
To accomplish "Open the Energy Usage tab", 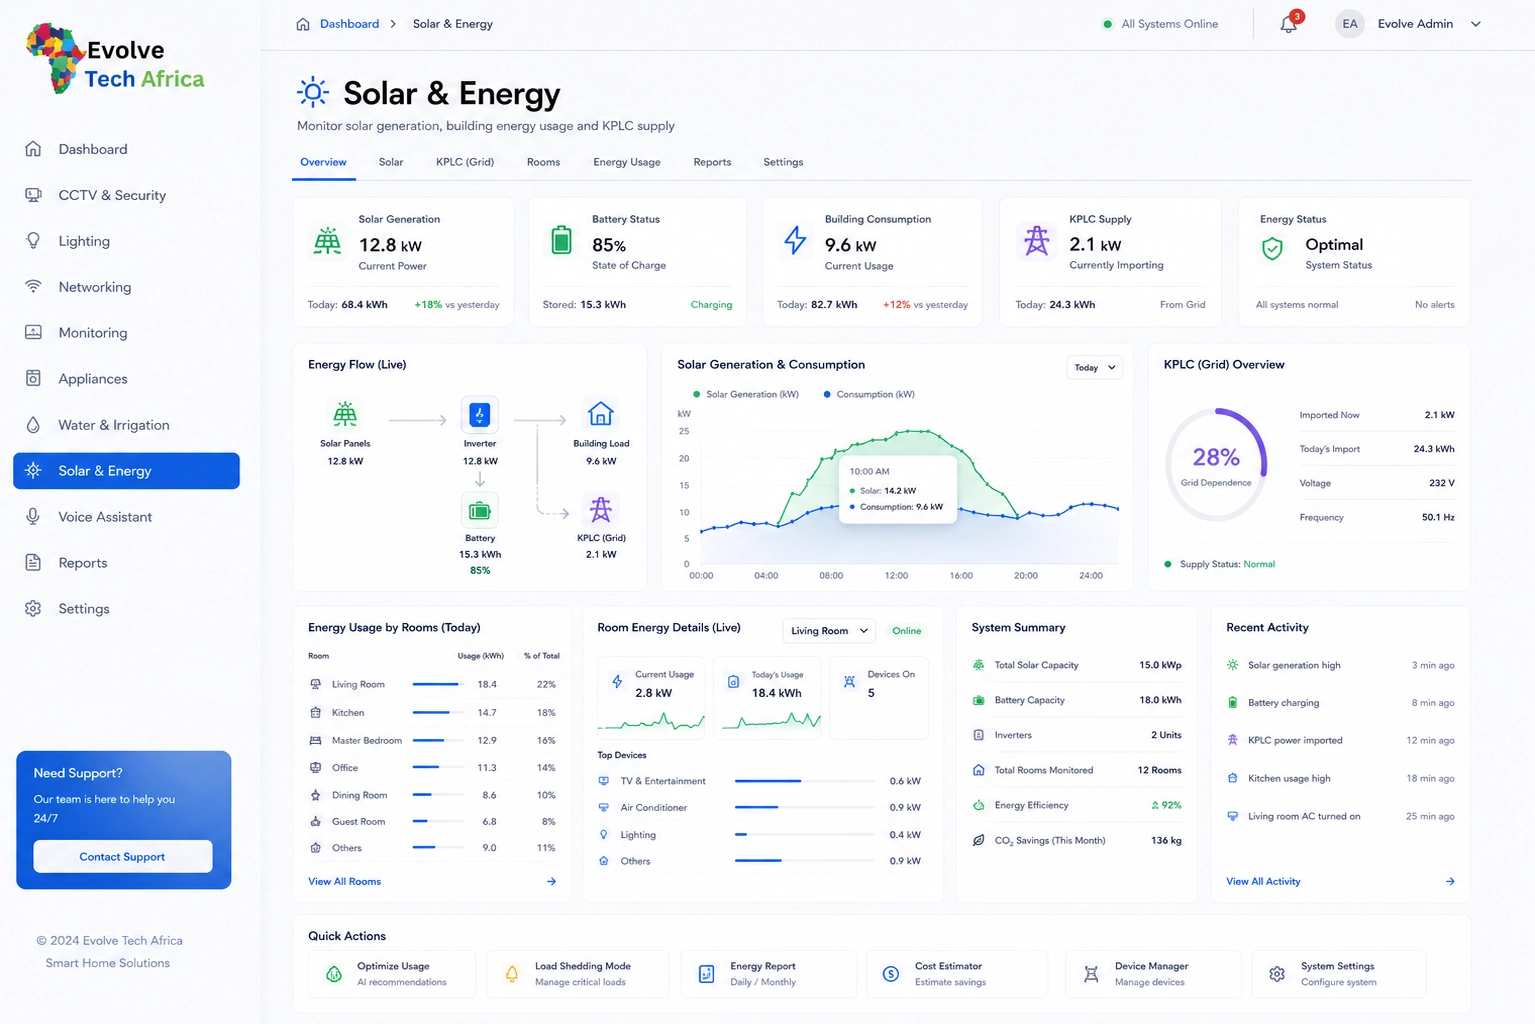I will point(627,162).
